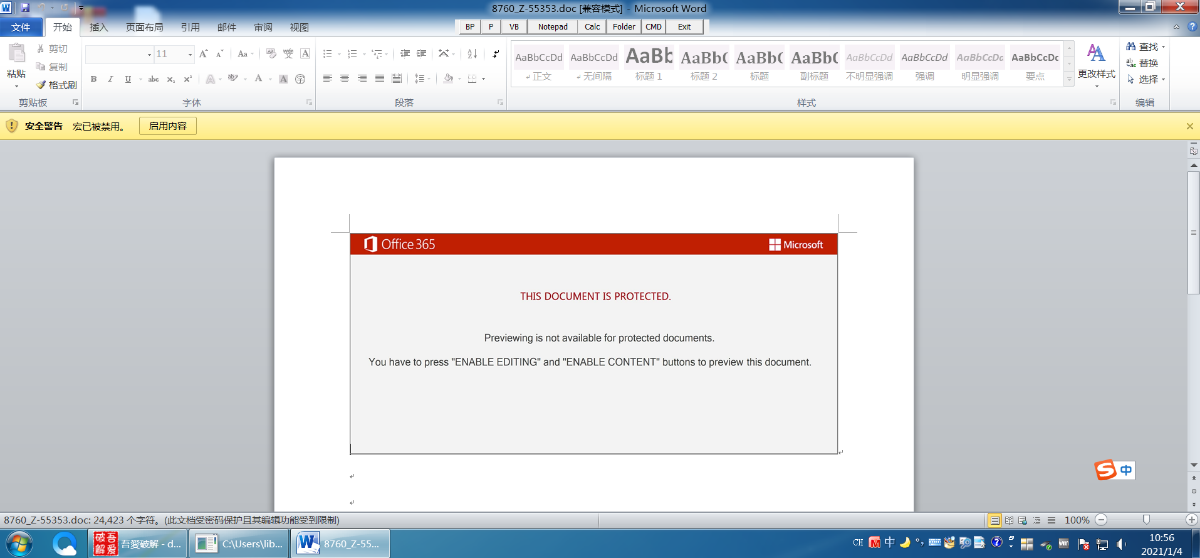Close the security warning bar

coord(1189,126)
